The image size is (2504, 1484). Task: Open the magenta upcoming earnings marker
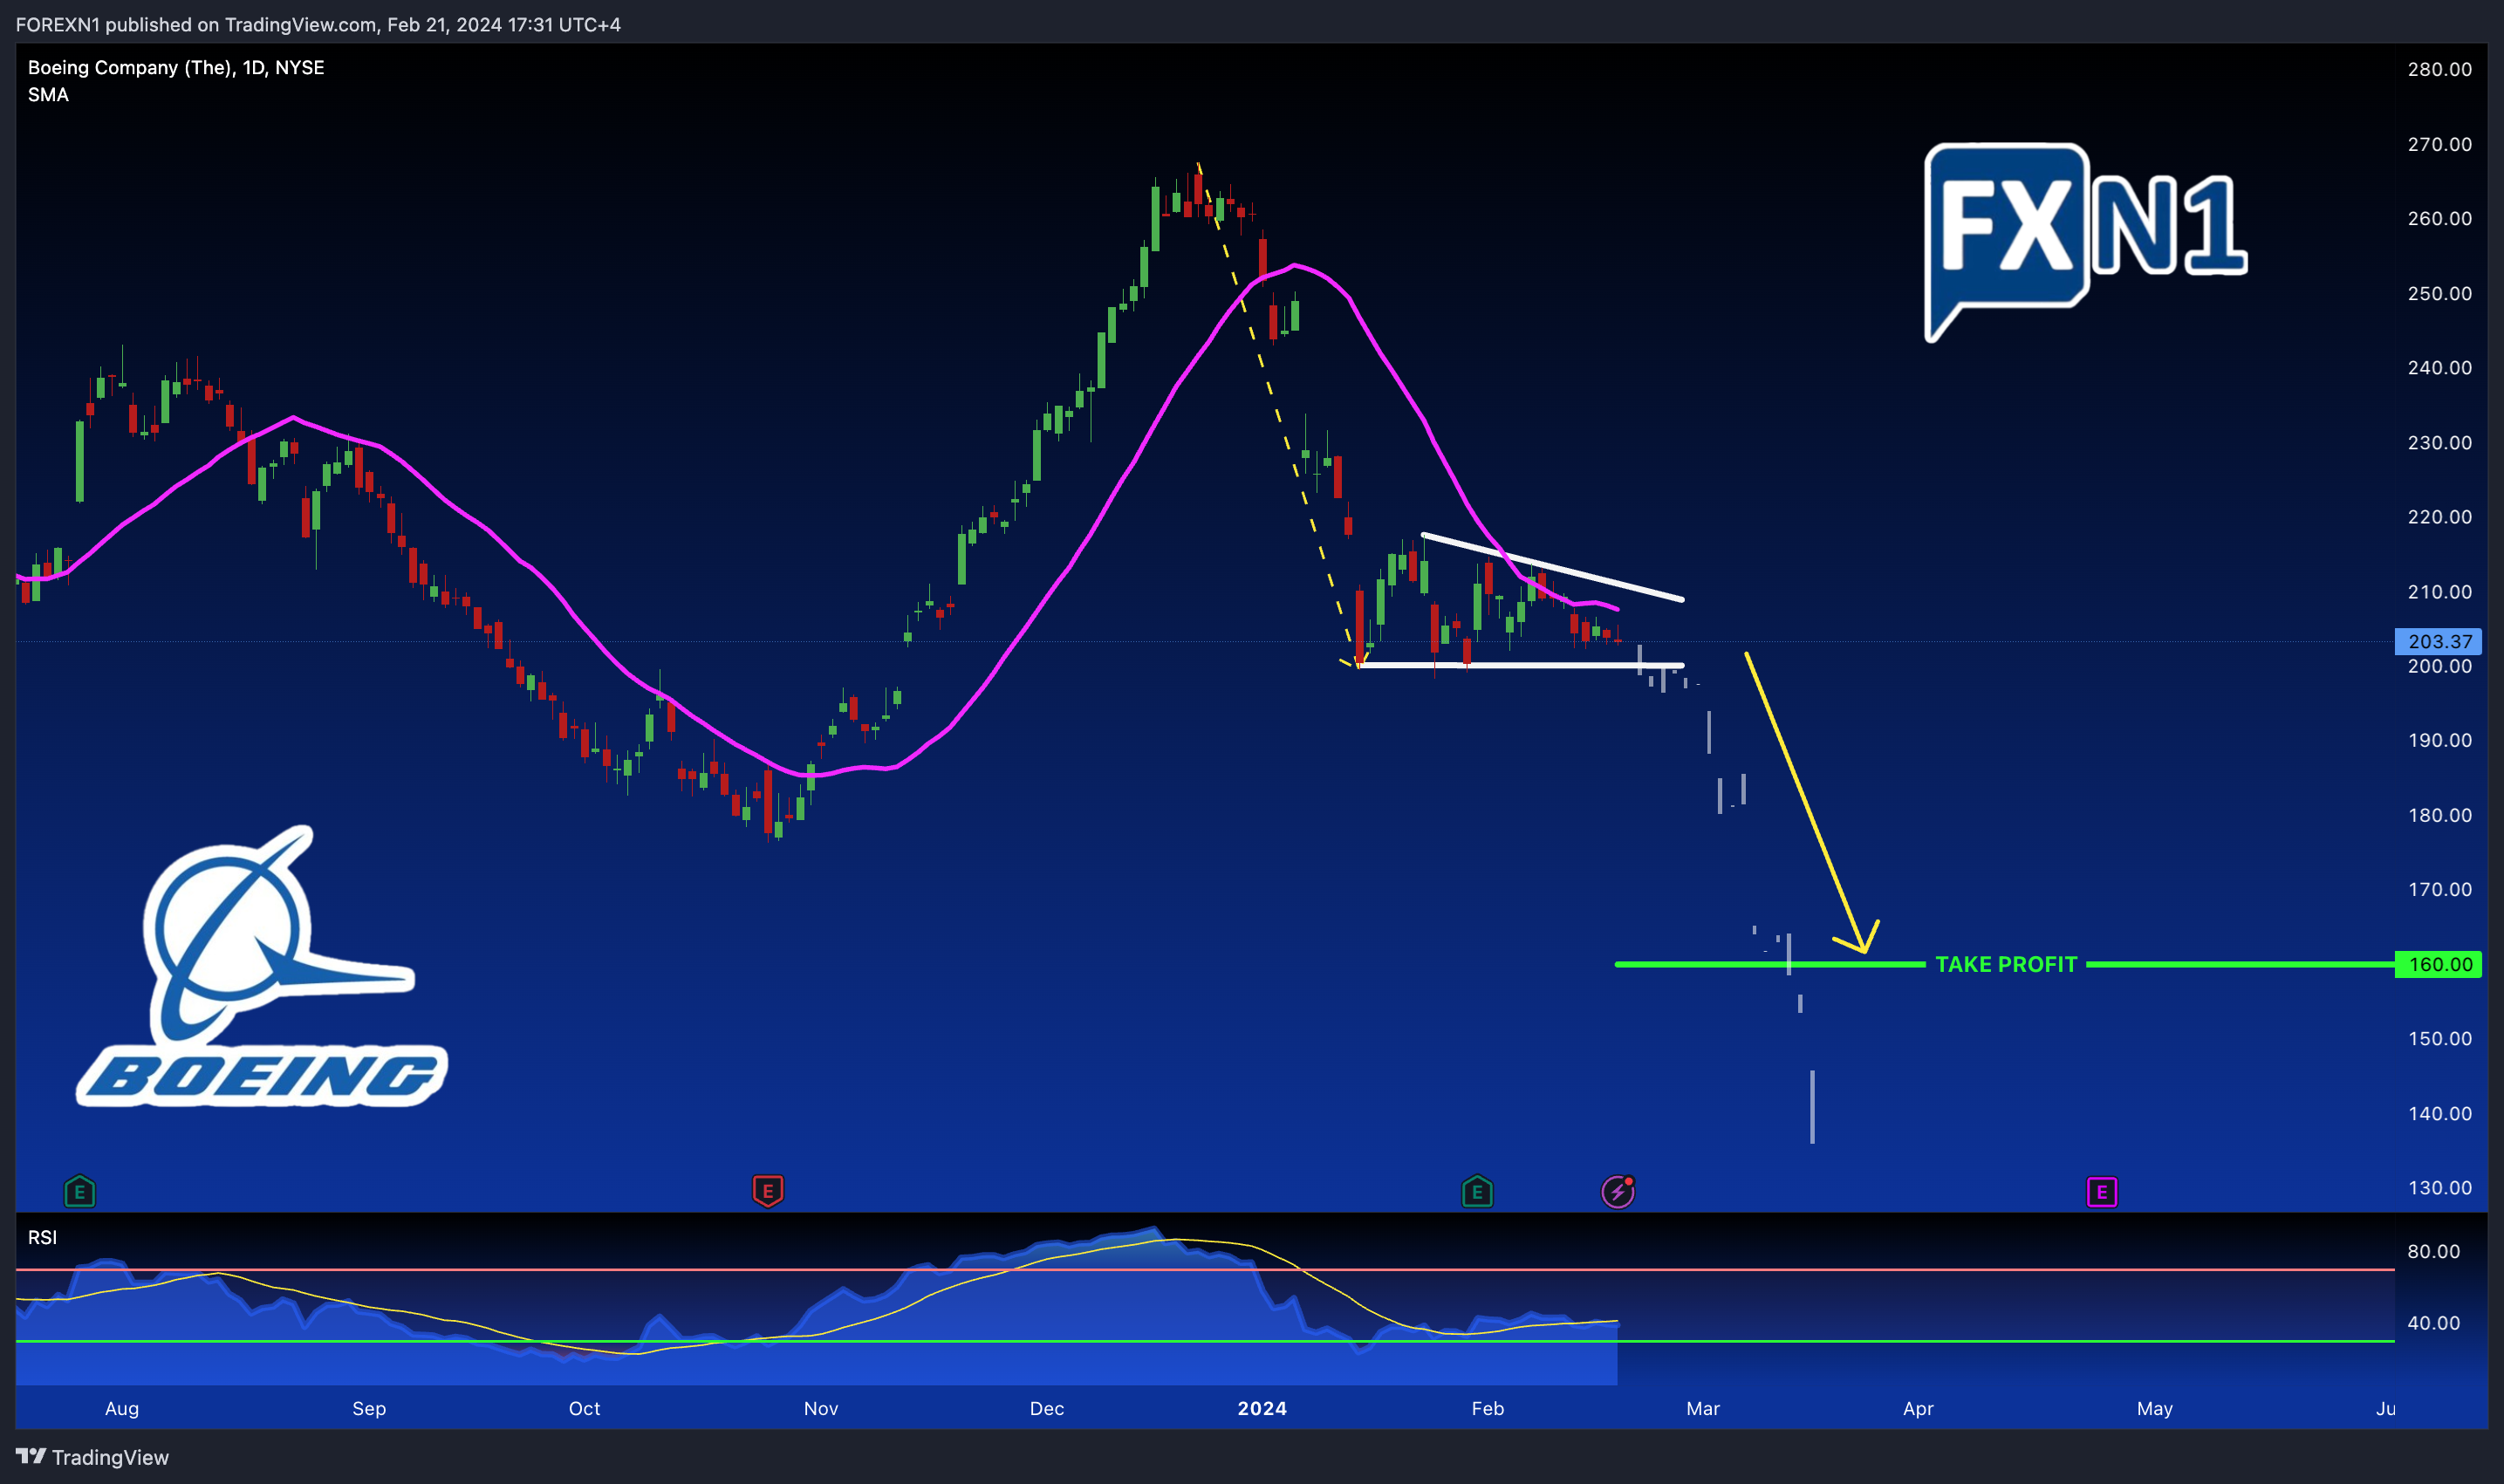point(2102,1192)
